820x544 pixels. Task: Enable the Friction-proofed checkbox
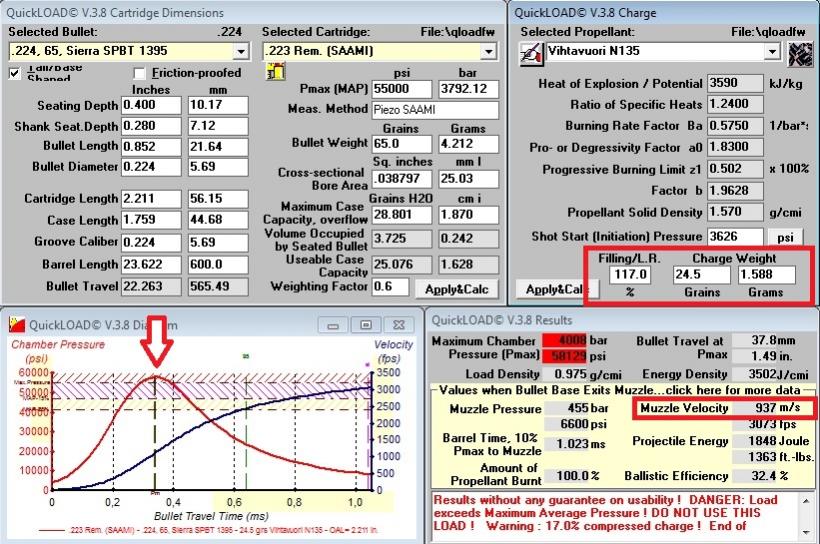pos(139,73)
